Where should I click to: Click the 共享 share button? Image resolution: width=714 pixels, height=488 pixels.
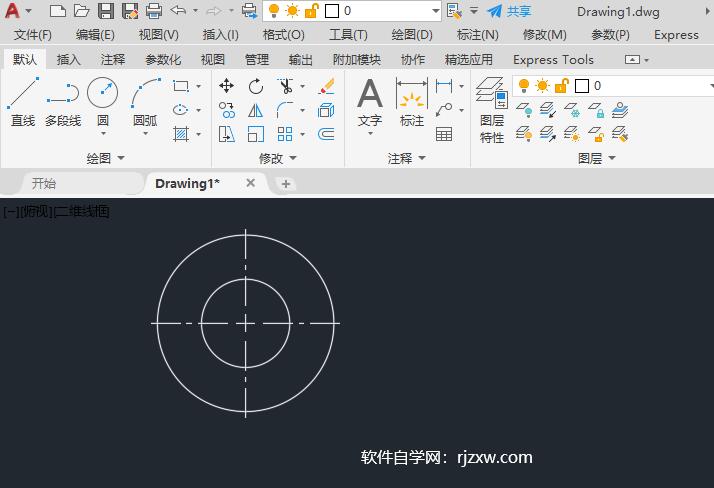click(x=509, y=11)
